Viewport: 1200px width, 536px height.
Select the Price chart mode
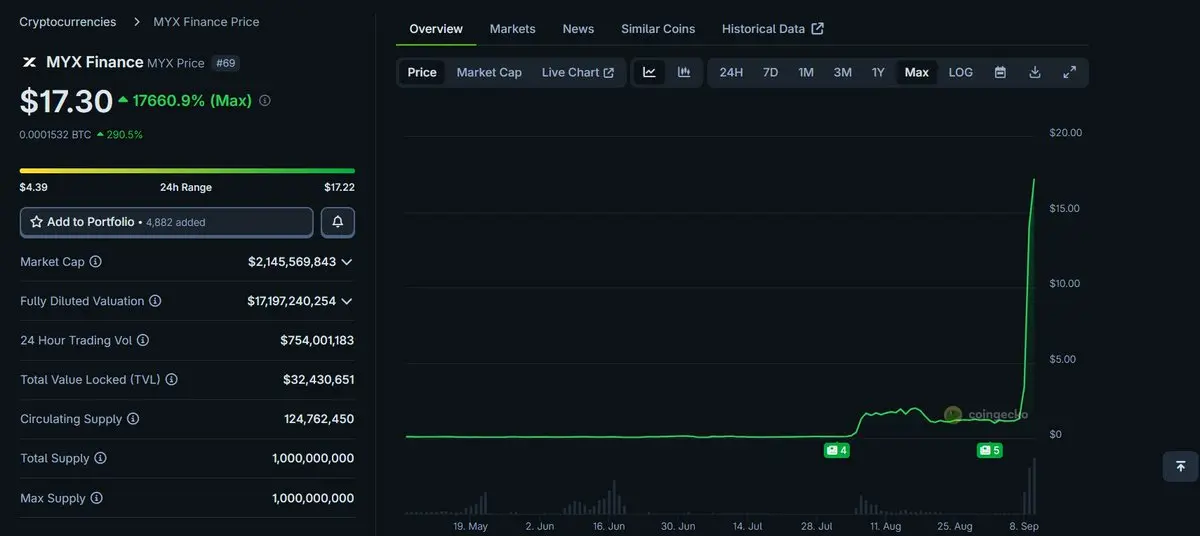point(422,72)
